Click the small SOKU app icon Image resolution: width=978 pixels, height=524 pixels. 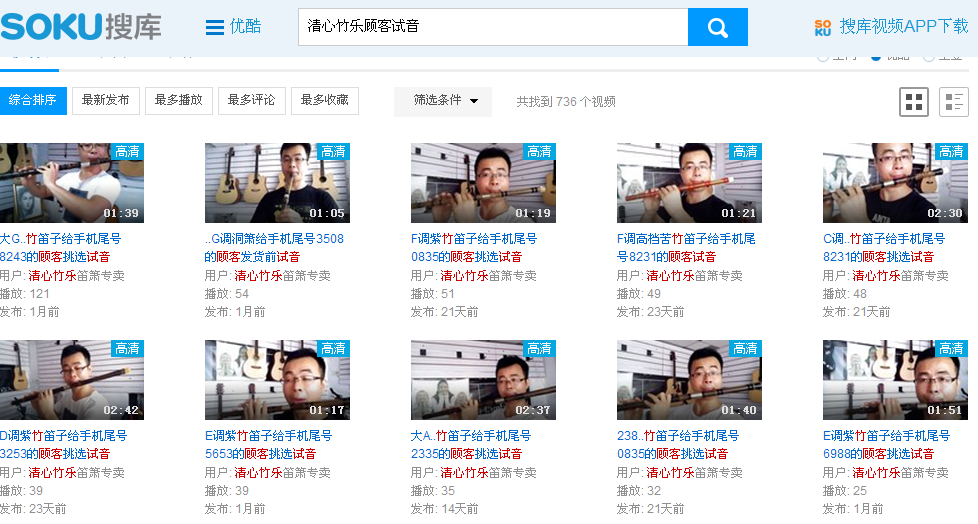tap(822, 27)
